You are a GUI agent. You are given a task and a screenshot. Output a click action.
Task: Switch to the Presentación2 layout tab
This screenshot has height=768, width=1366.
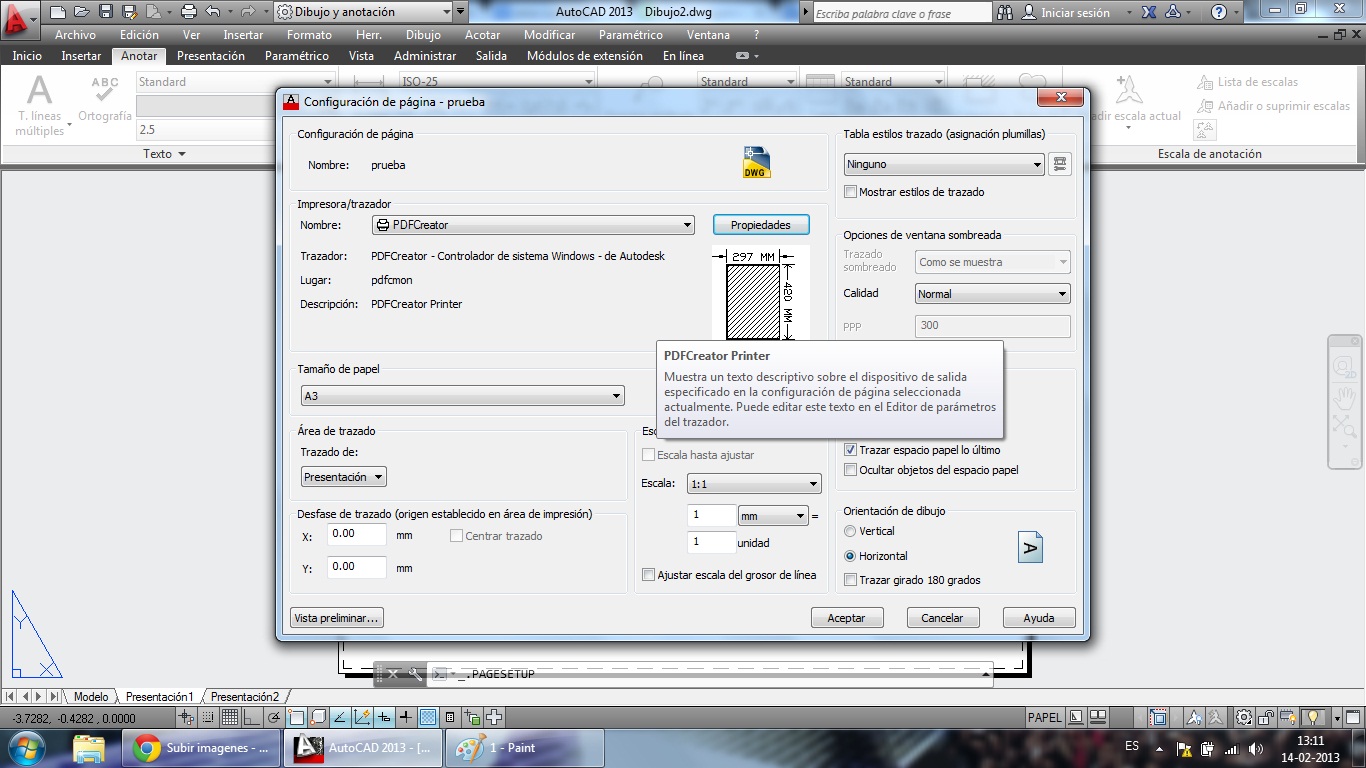pos(245,696)
